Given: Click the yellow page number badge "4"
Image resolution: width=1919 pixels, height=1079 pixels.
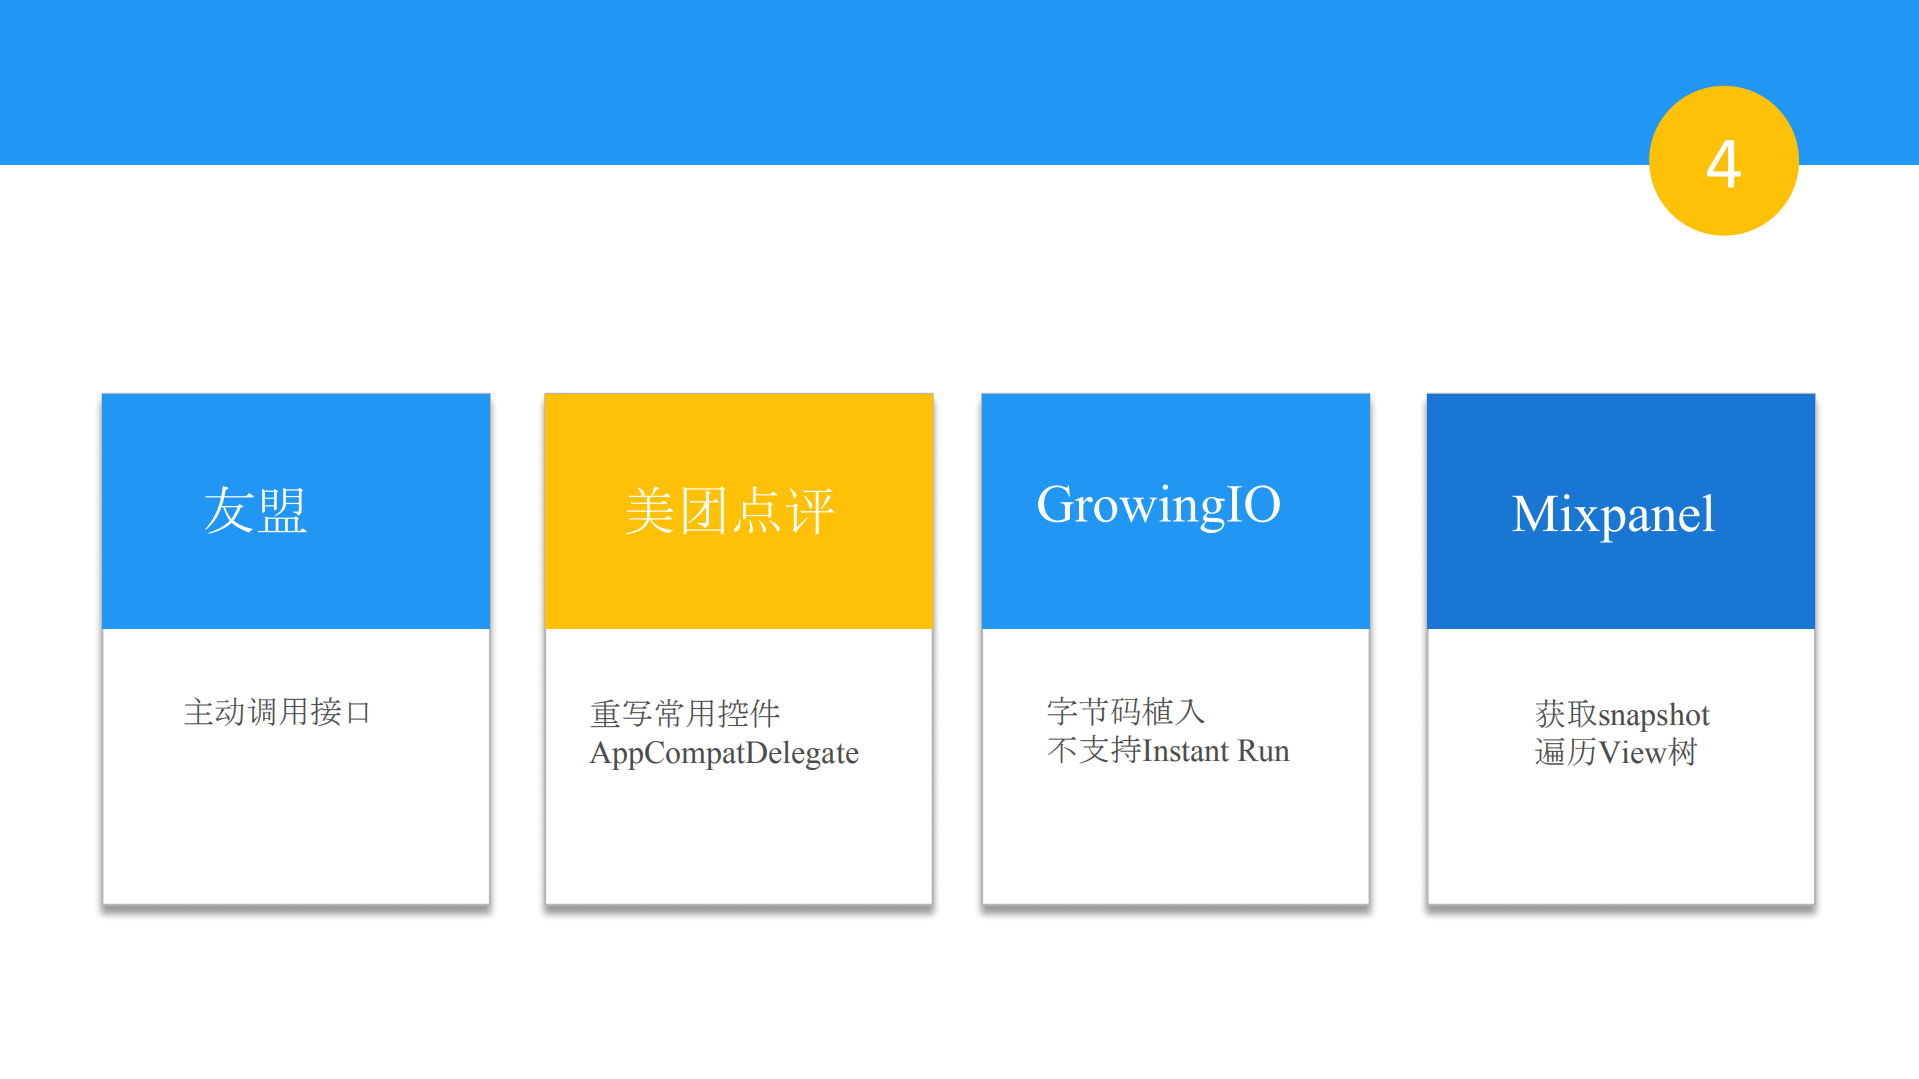Looking at the screenshot, I should tap(1722, 160).
